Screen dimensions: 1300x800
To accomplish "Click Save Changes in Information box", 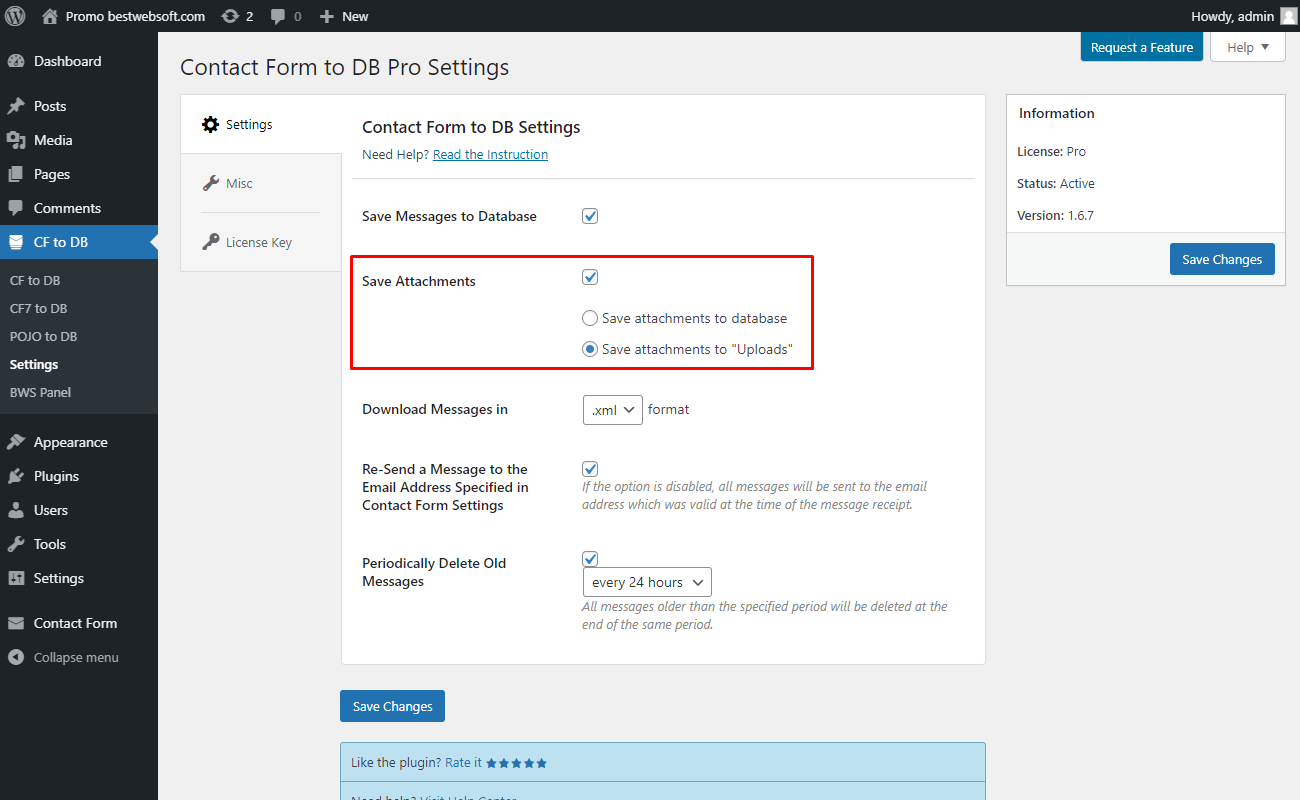I will [x=1222, y=259].
